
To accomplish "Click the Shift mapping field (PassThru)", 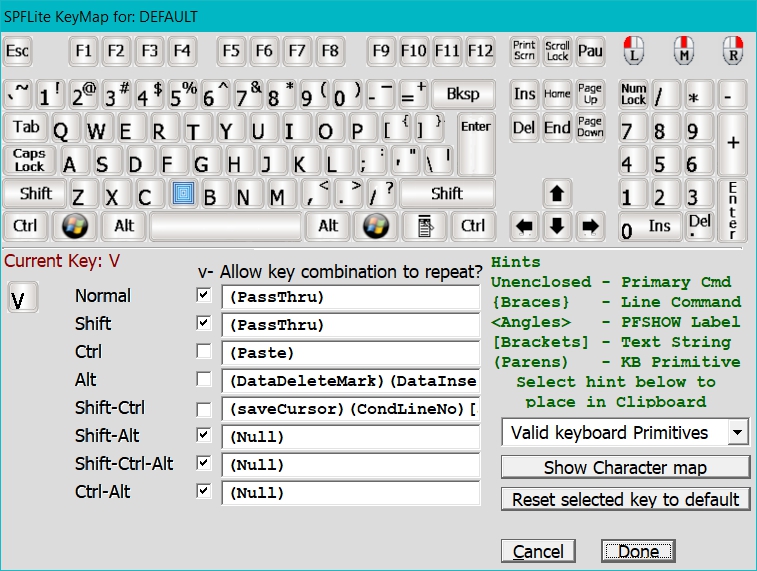I will click(351, 324).
